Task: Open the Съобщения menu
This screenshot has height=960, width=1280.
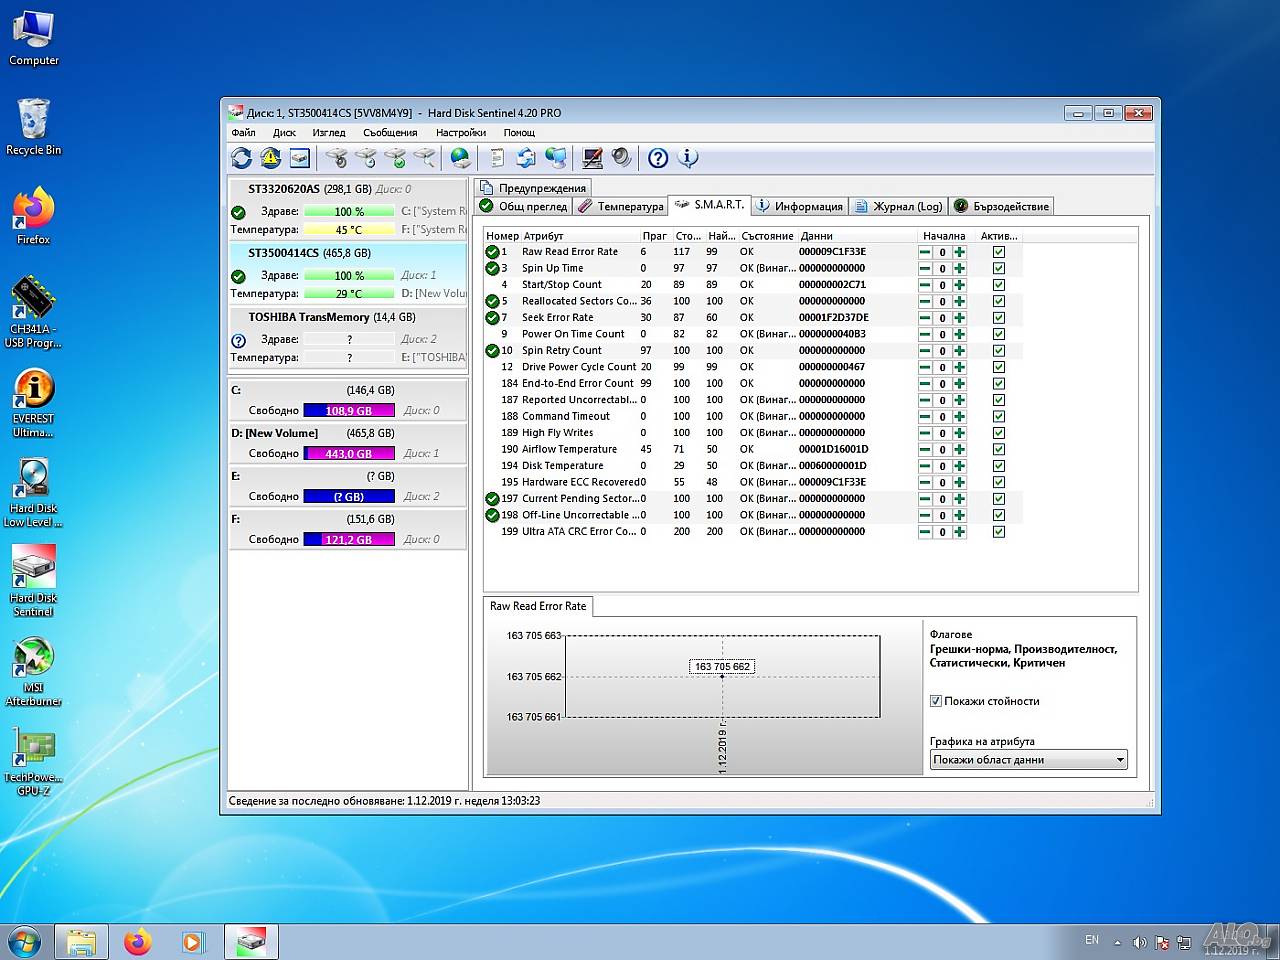Action: click(390, 132)
